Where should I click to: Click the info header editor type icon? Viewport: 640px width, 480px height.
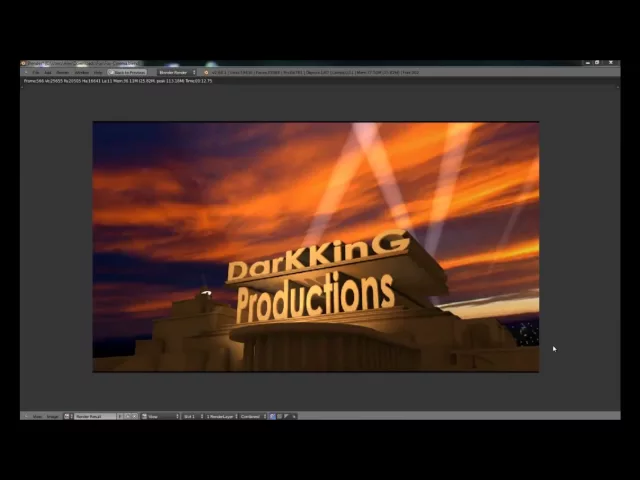pyautogui.click(x=26, y=72)
